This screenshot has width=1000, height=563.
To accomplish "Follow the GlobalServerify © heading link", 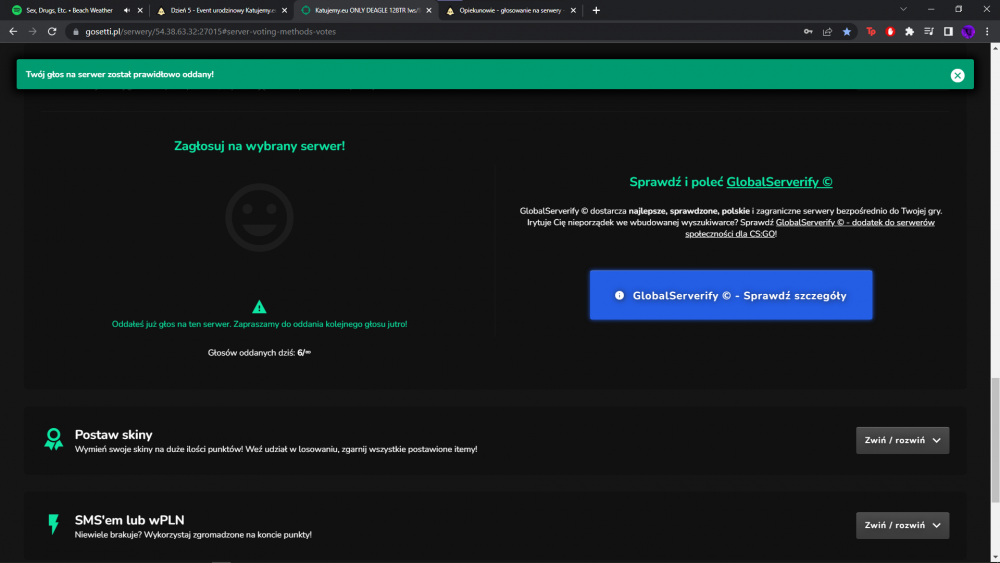I will tap(779, 182).
